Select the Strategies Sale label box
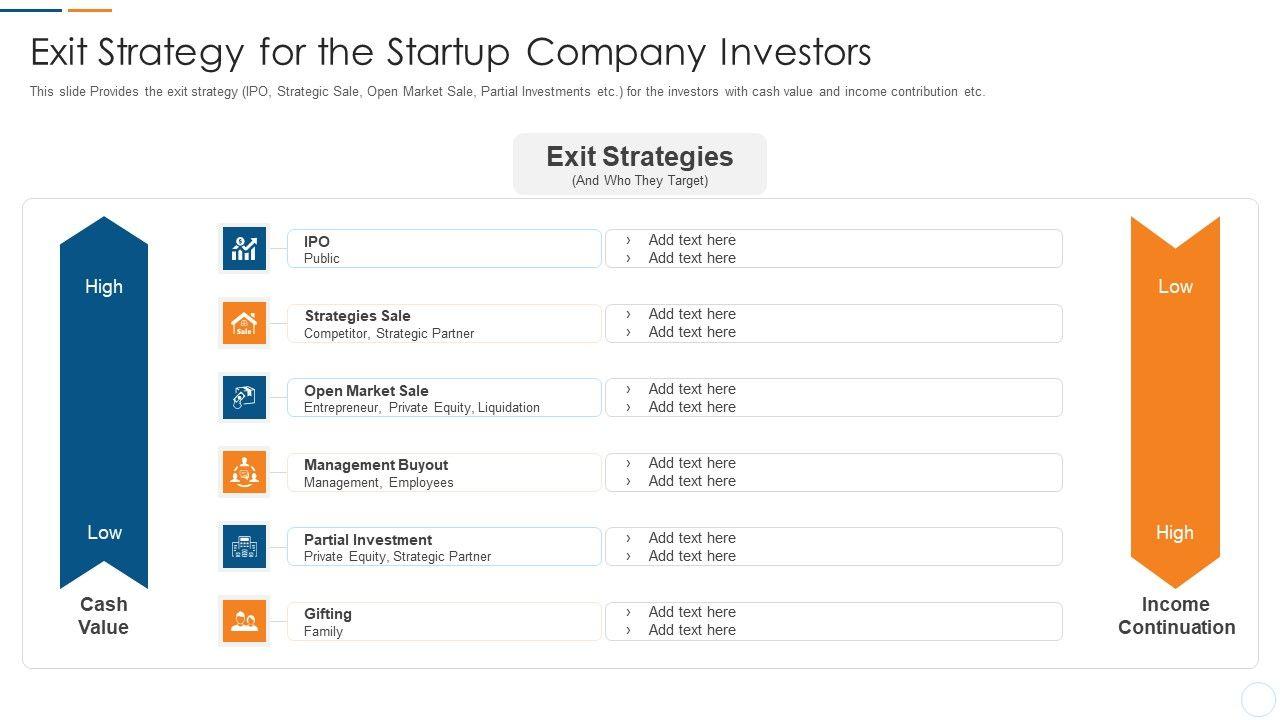 coord(444,324)
